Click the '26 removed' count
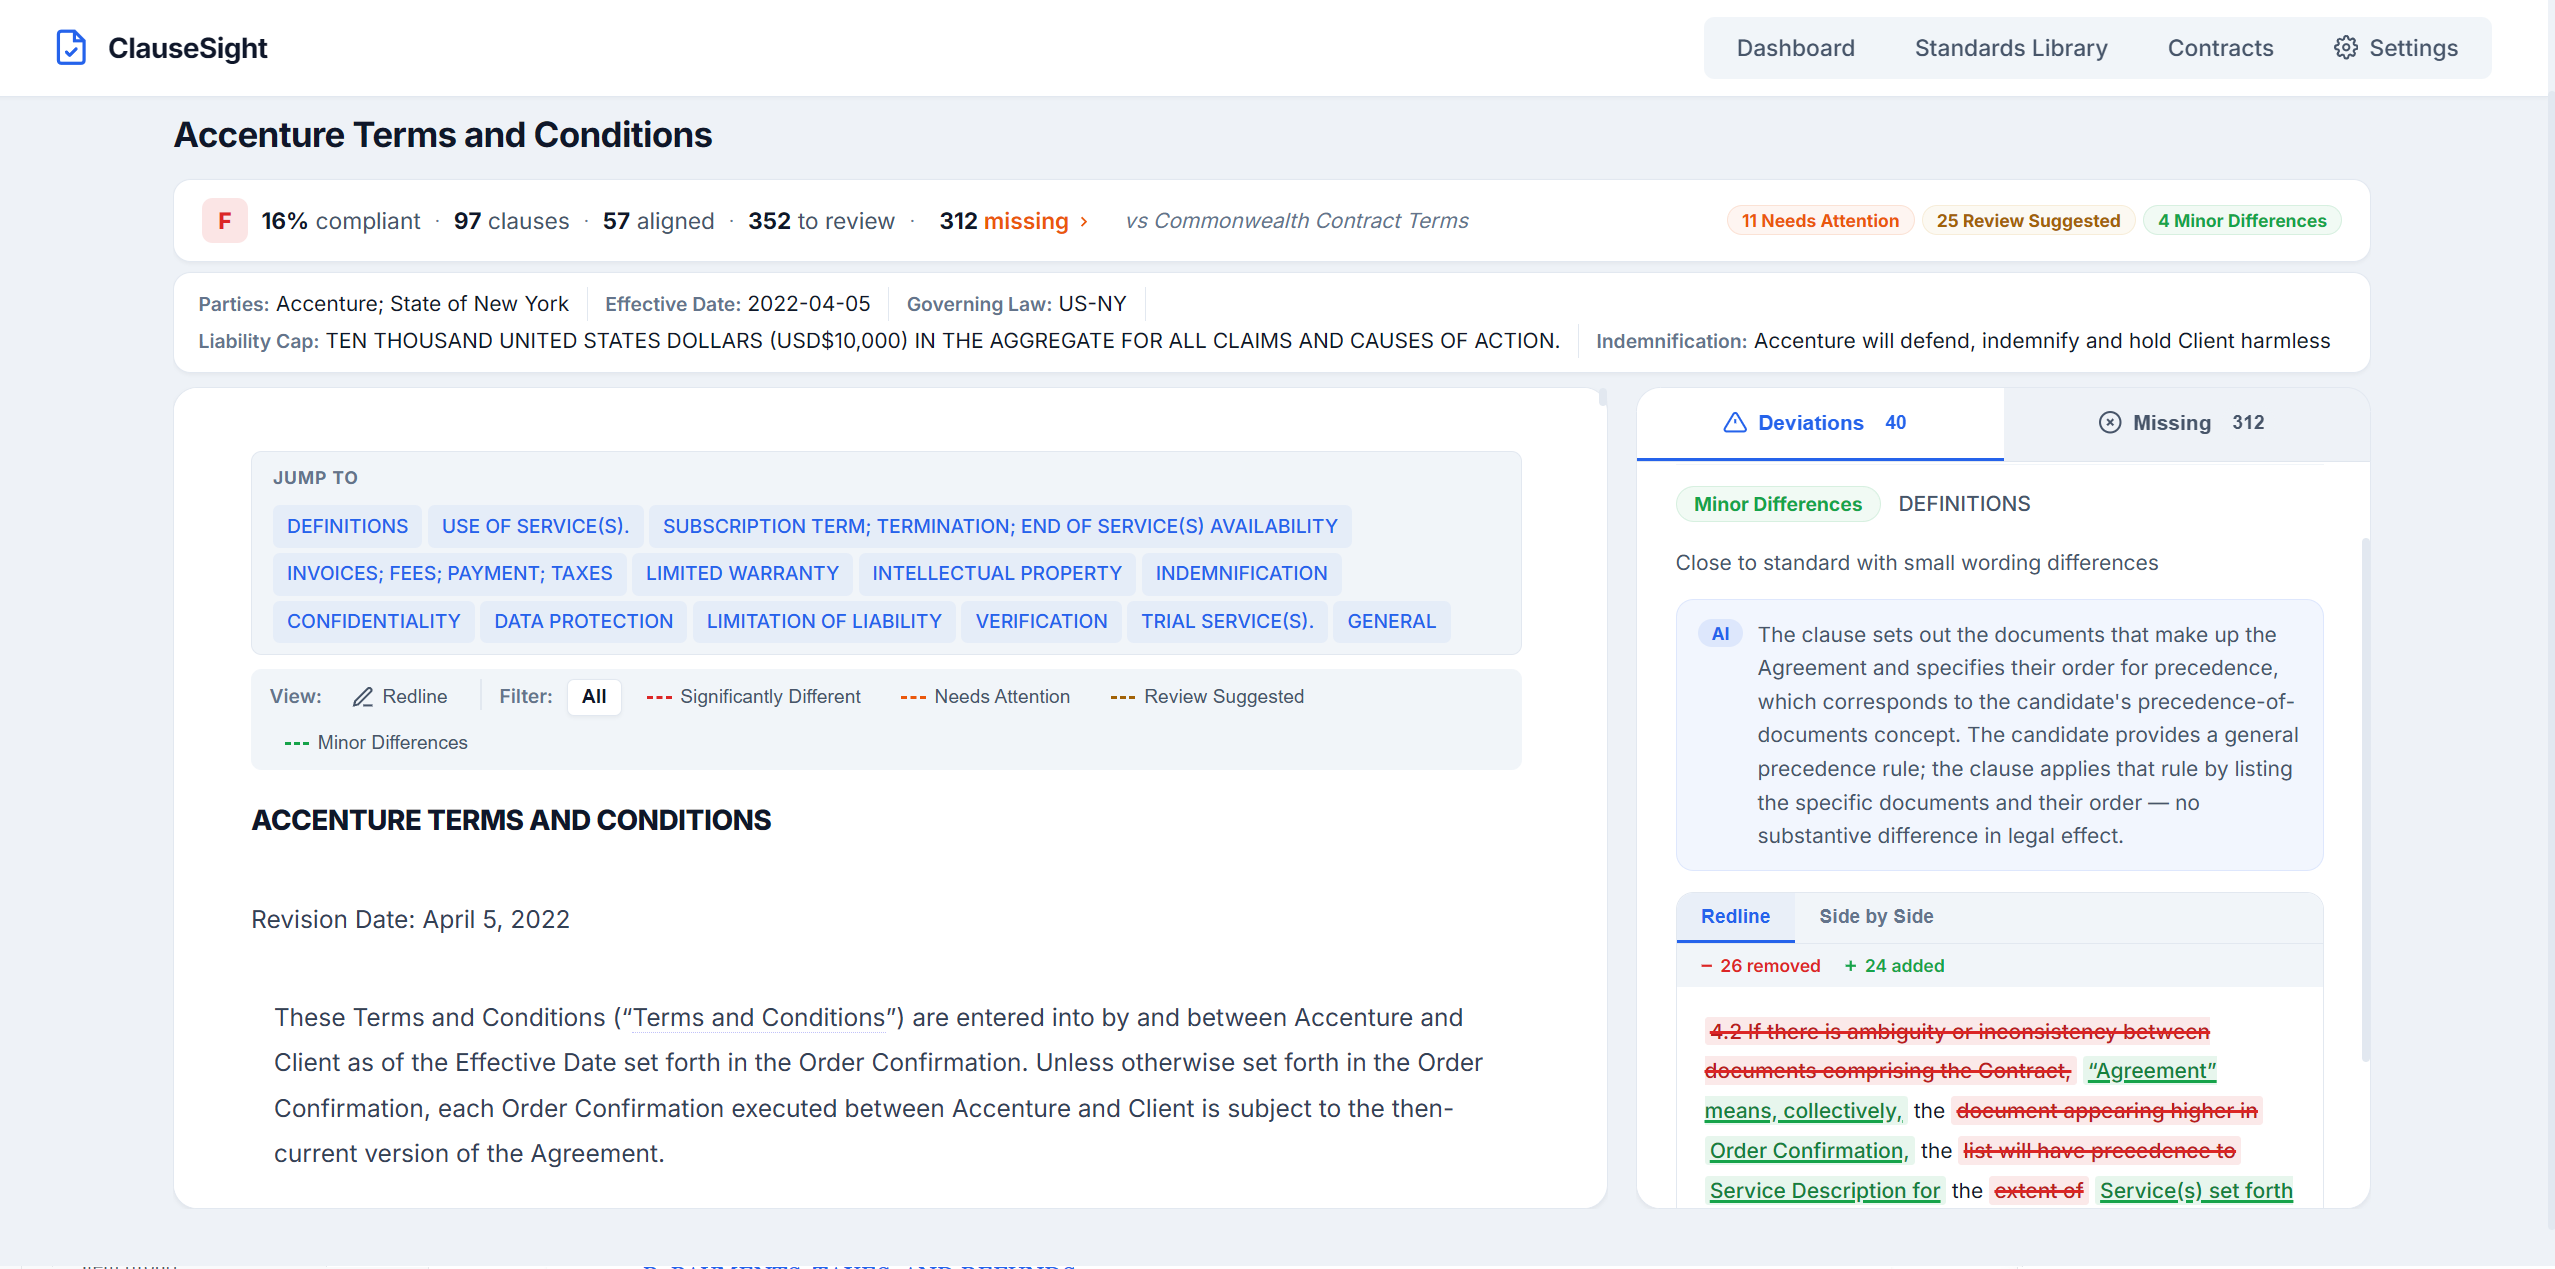This screenshot has width=2555, height=1269. 1760,966
